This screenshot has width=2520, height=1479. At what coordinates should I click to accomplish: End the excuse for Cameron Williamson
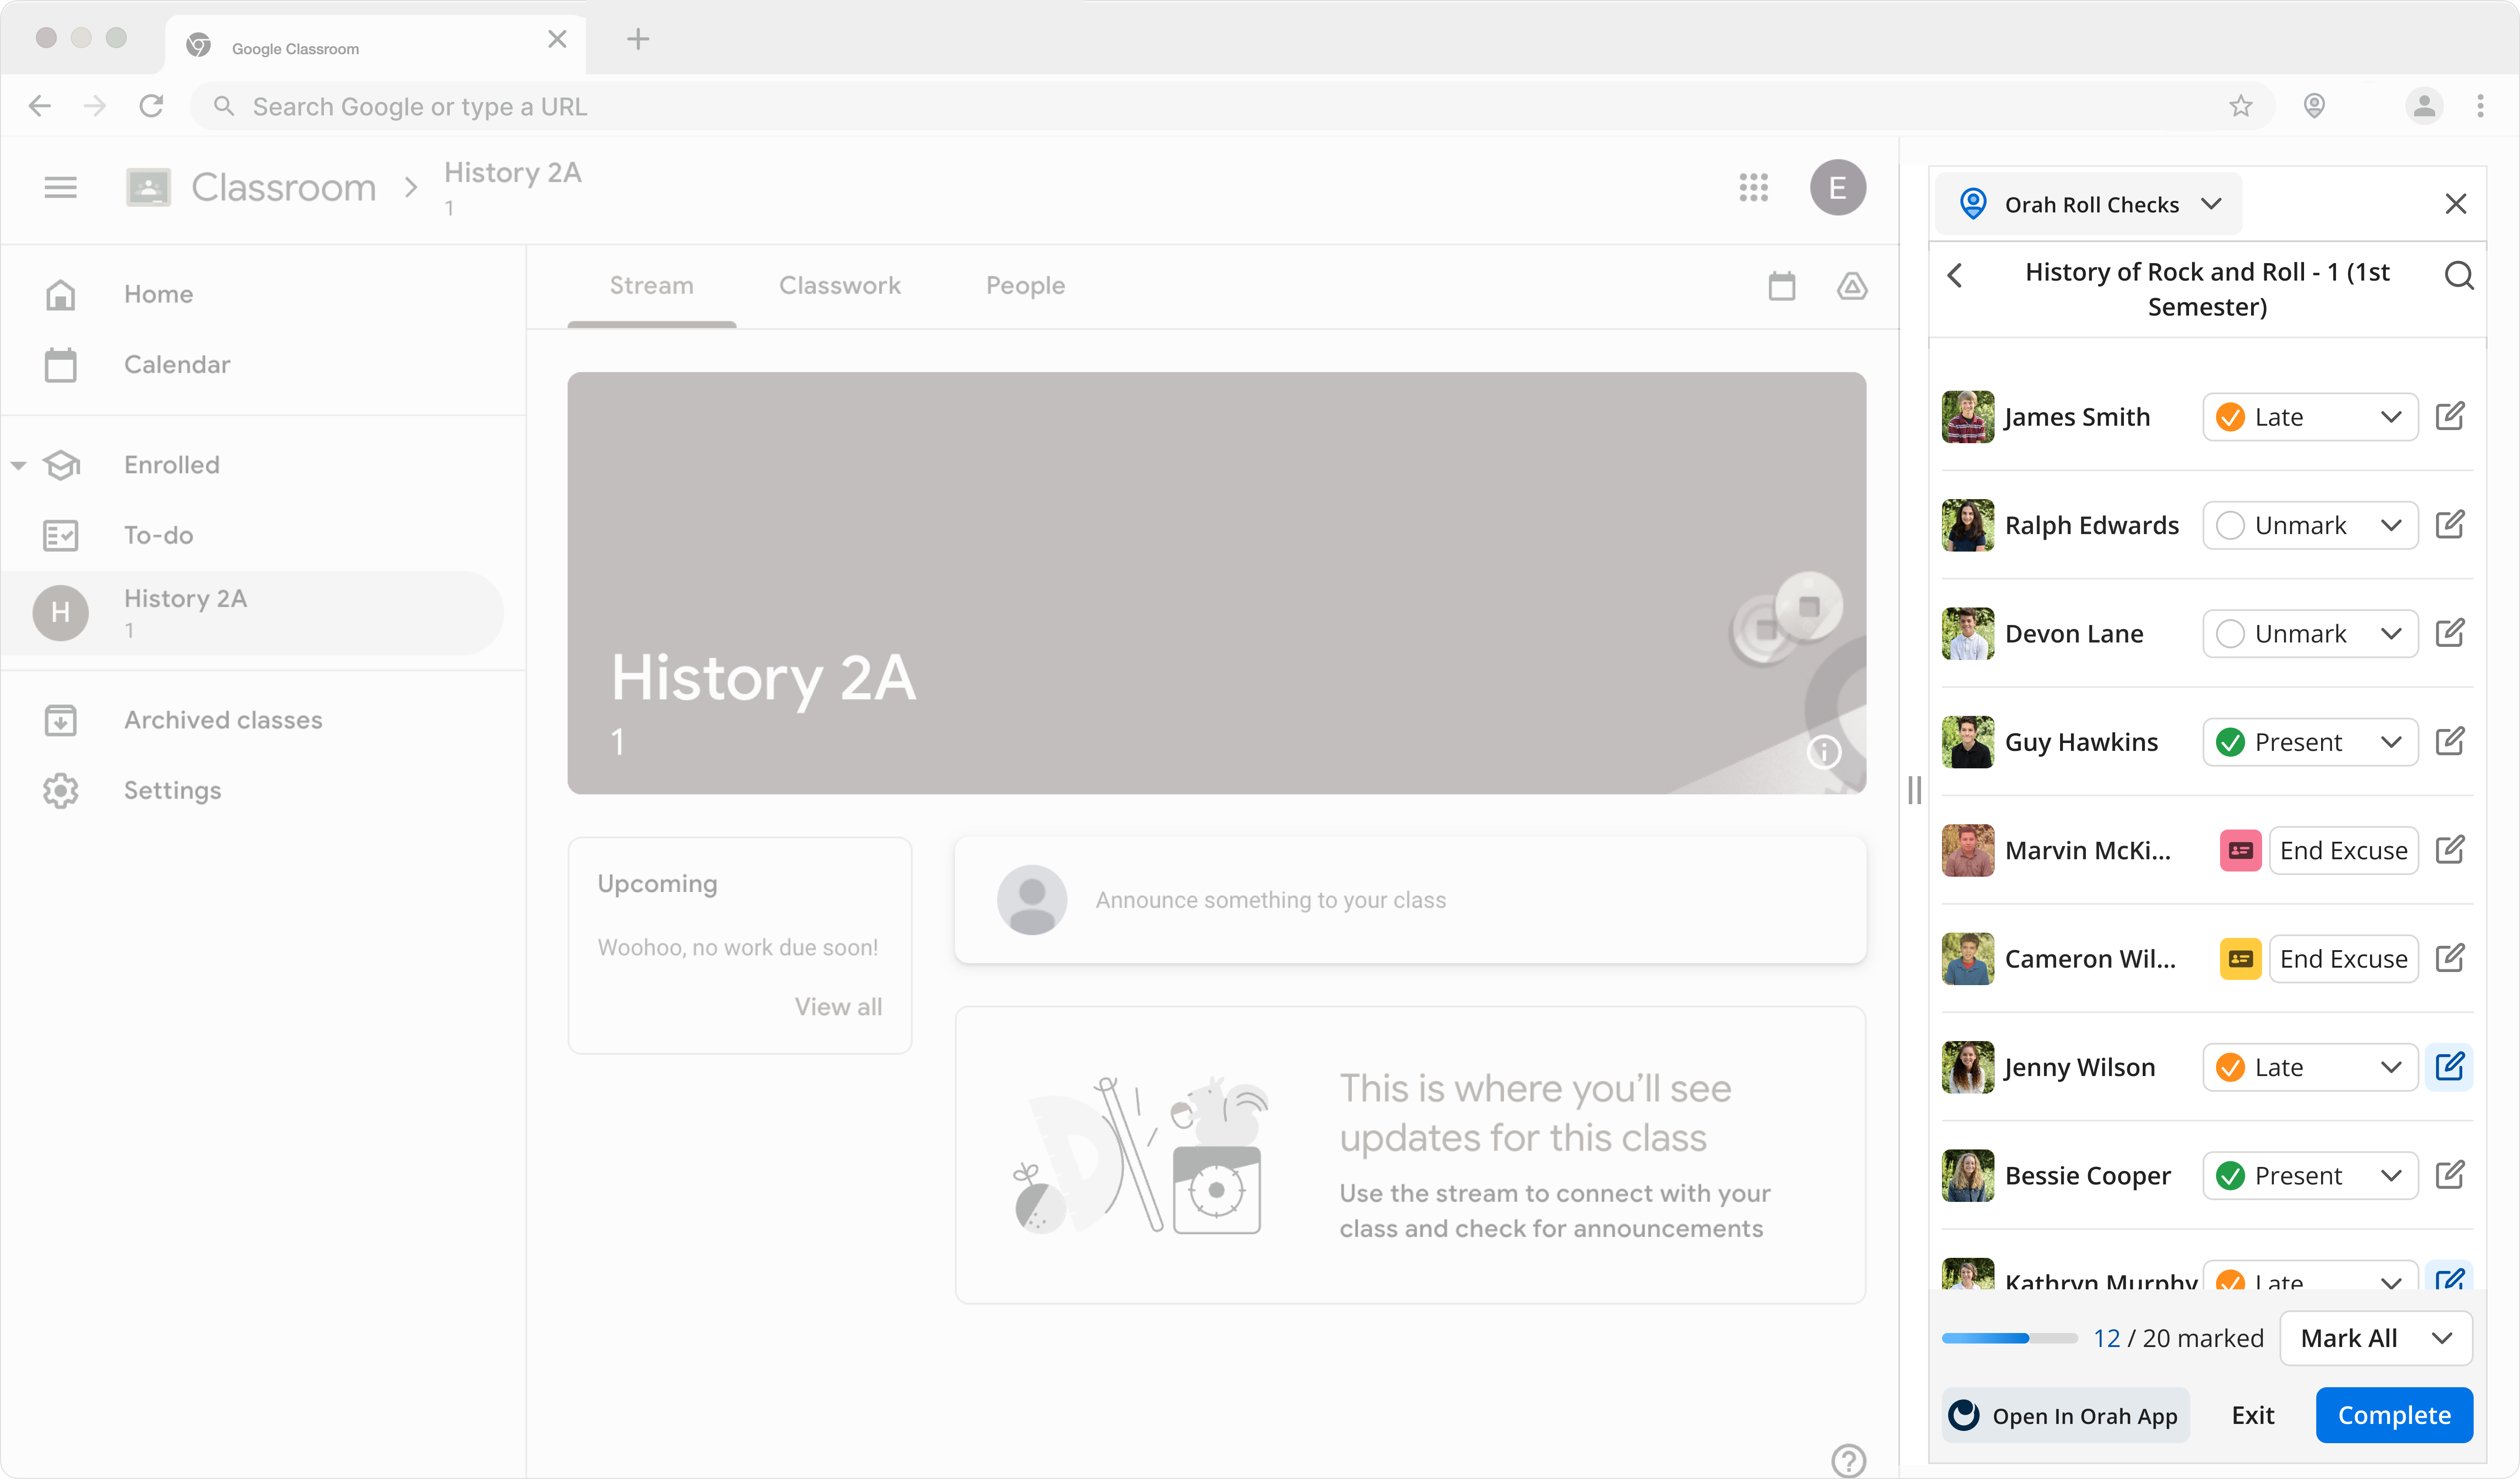(2343, 958)
